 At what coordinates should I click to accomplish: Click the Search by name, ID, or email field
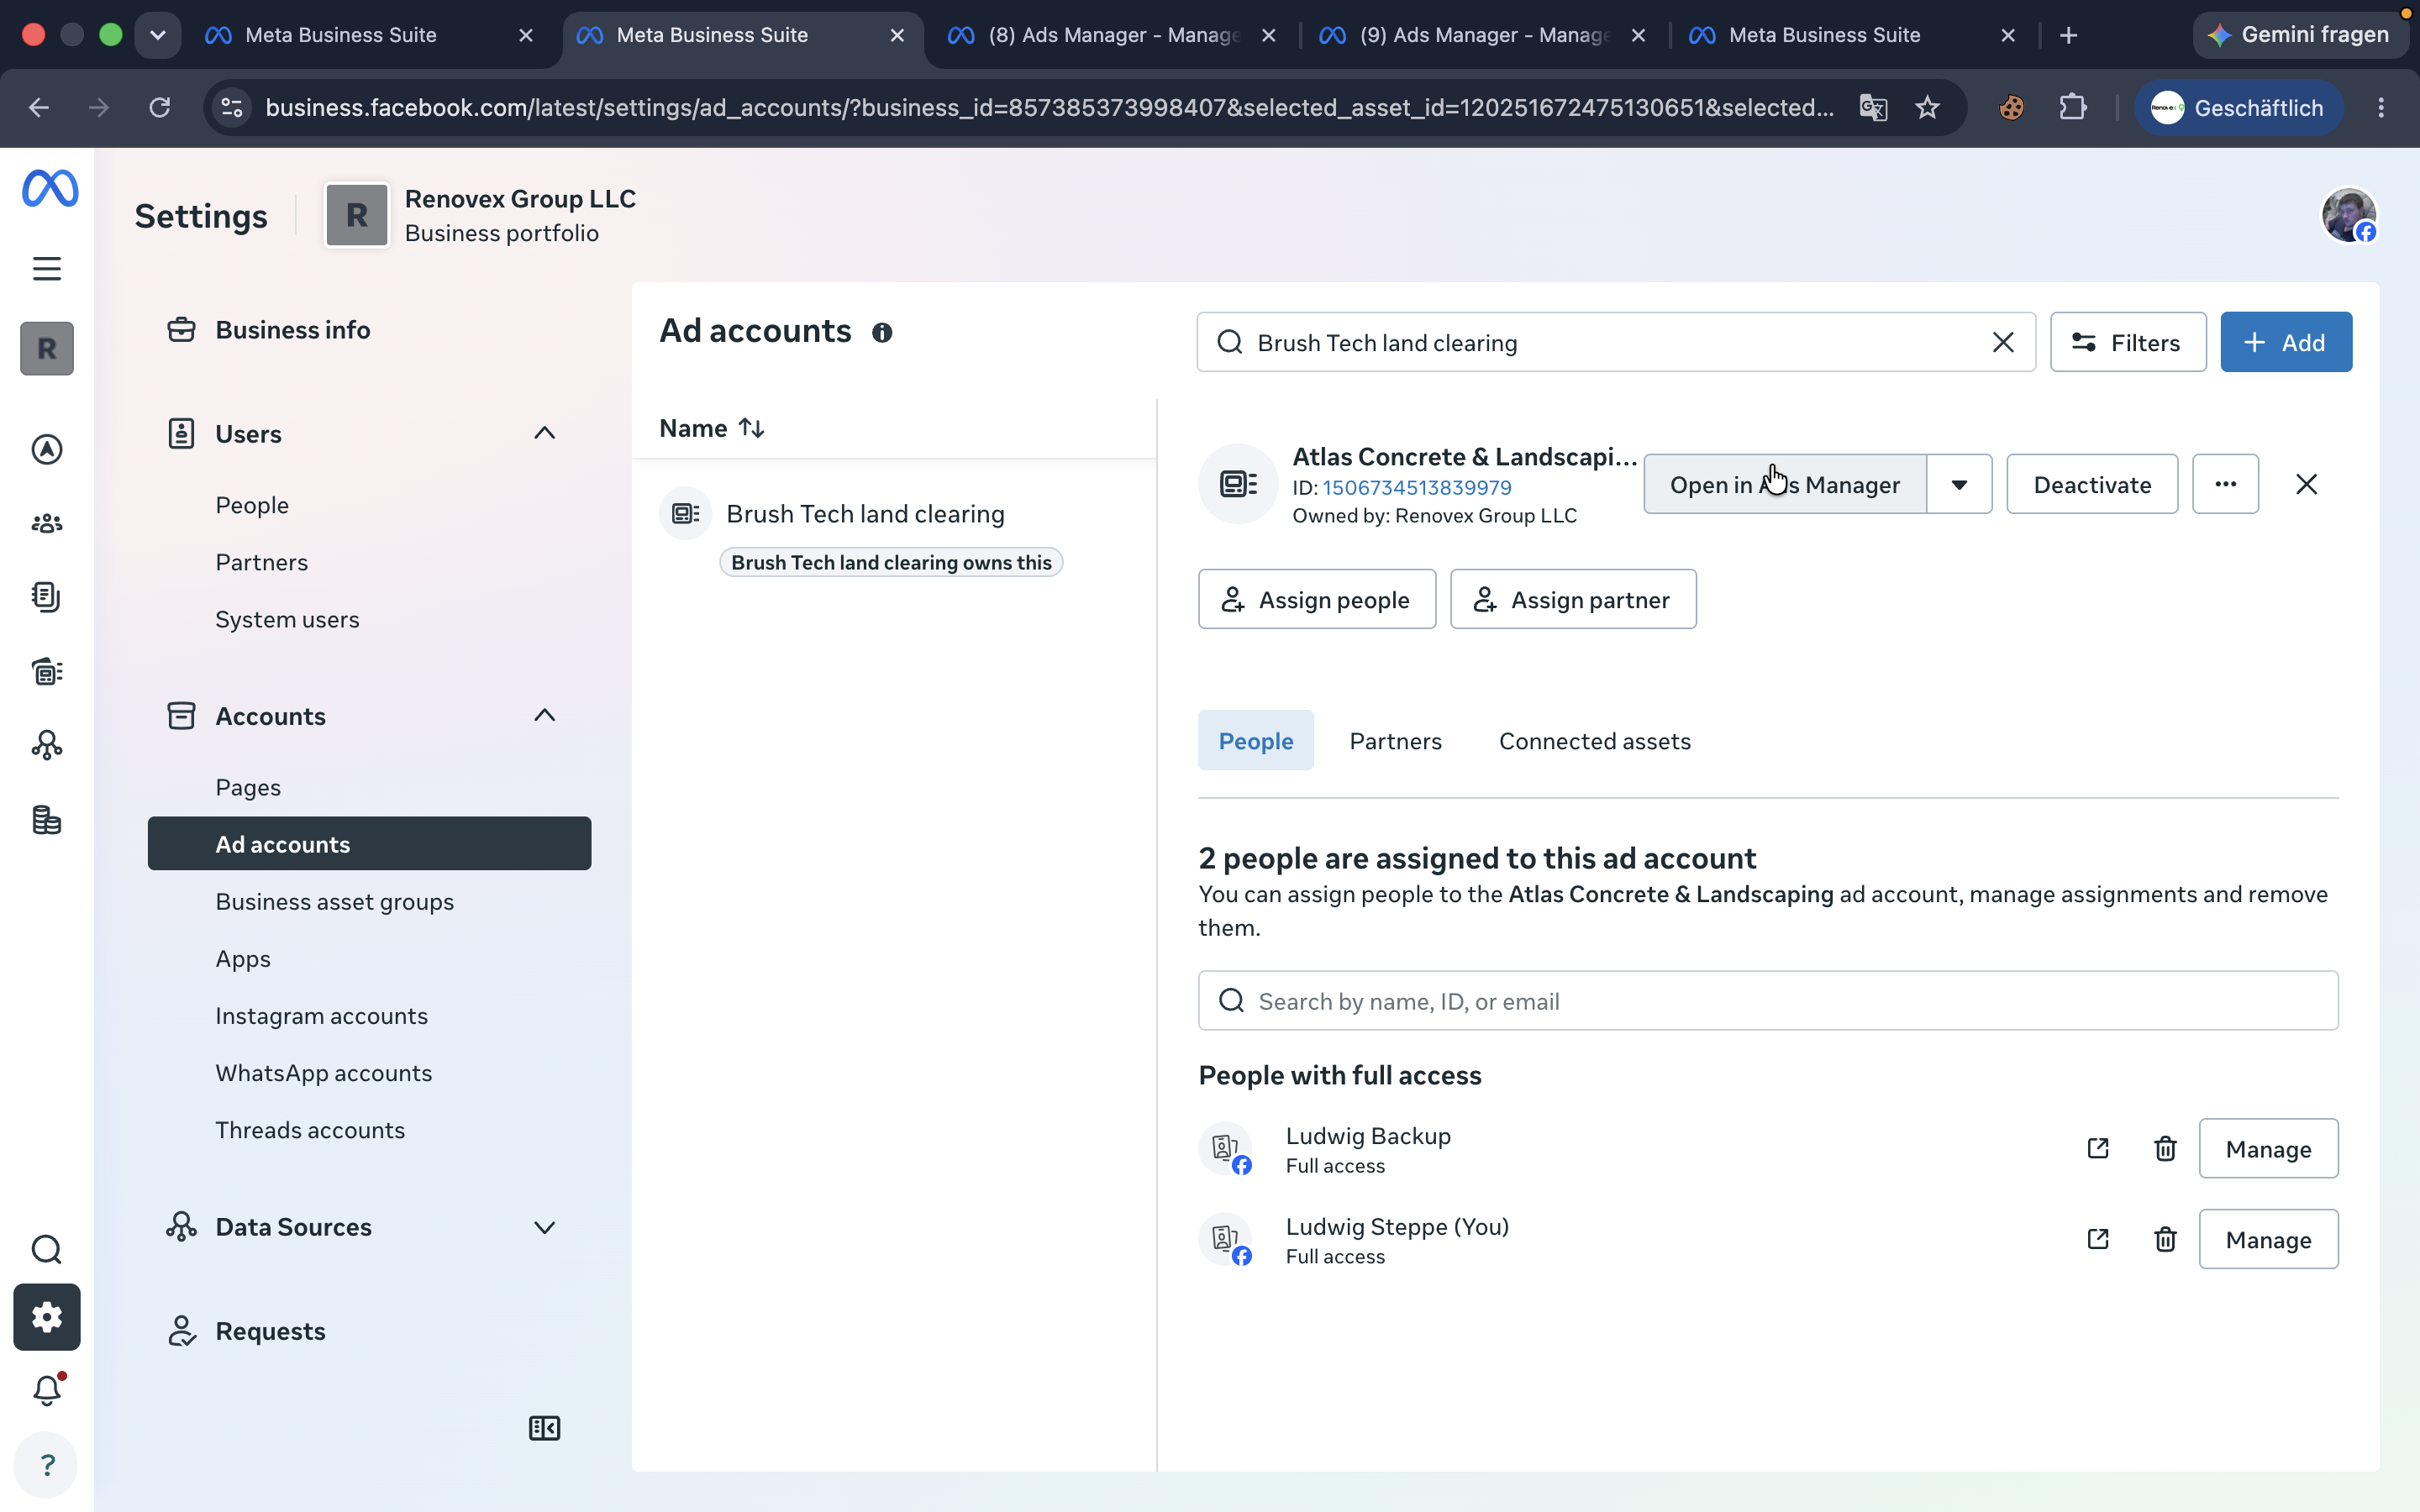(1768, 1000)
